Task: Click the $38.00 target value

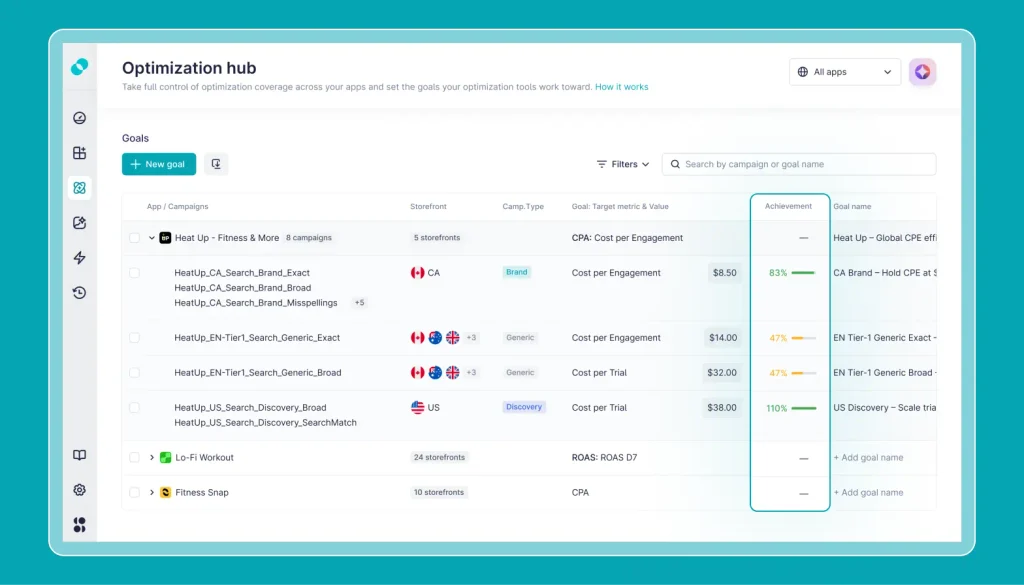Action: [722, 407]
